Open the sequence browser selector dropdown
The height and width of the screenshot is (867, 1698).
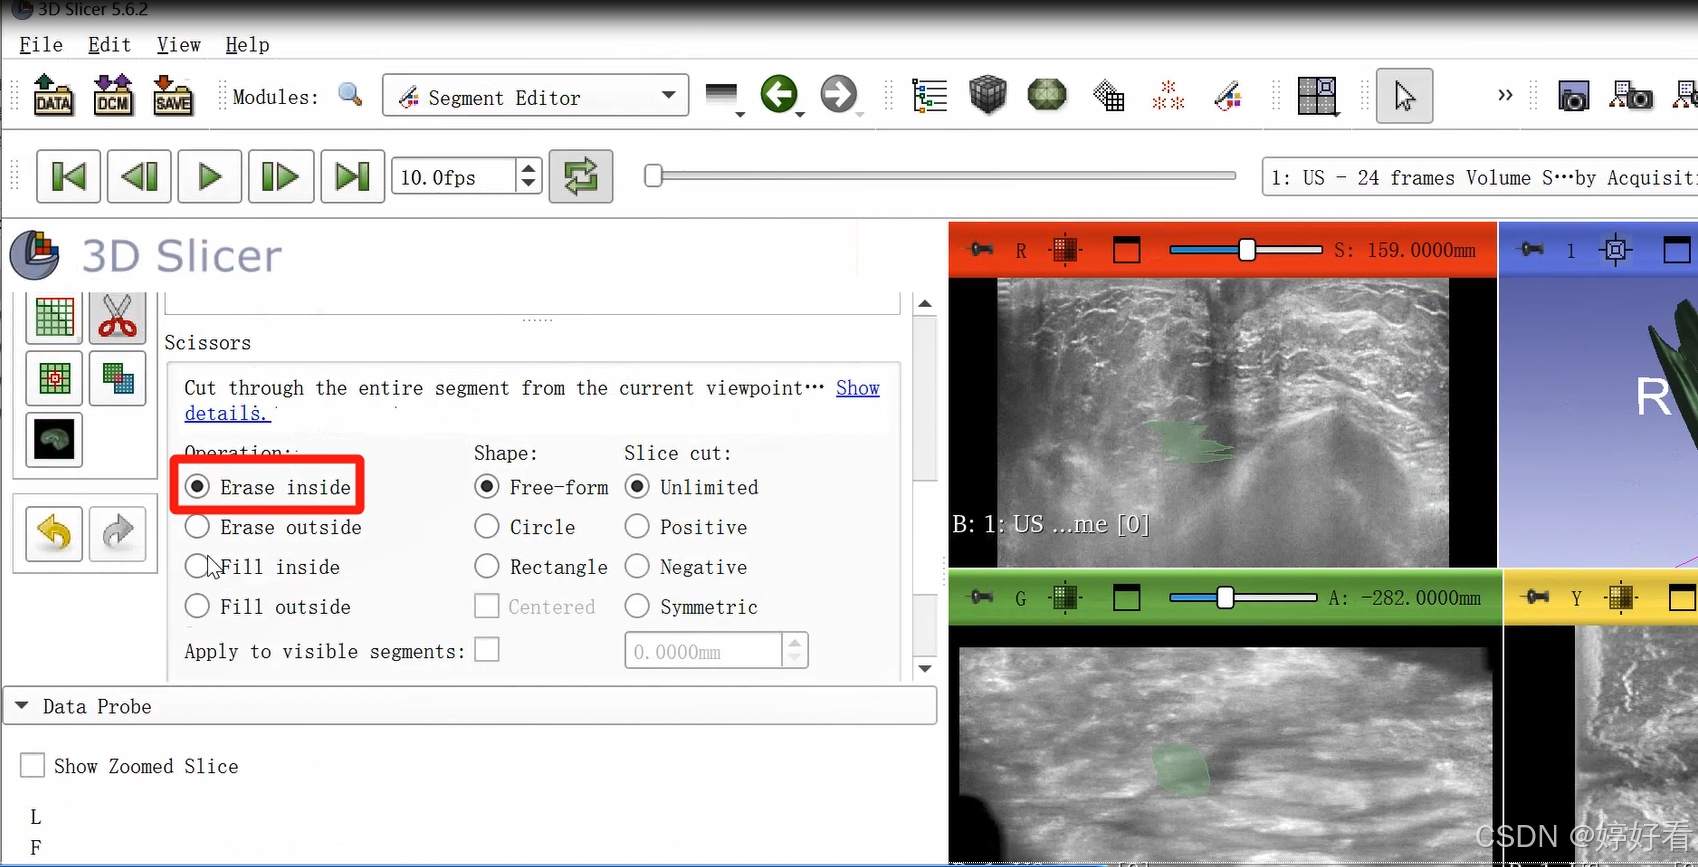[x=1479, y=178]
